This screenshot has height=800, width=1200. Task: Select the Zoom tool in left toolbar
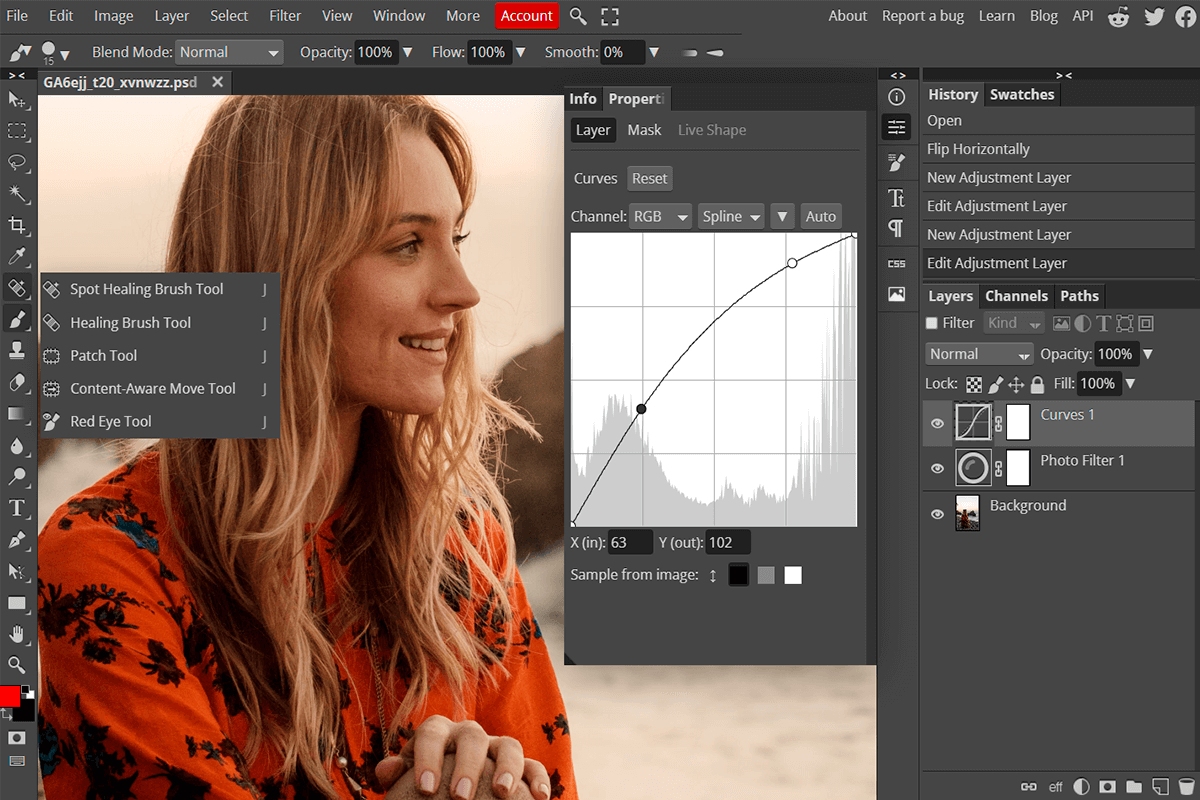coord(17,665)
